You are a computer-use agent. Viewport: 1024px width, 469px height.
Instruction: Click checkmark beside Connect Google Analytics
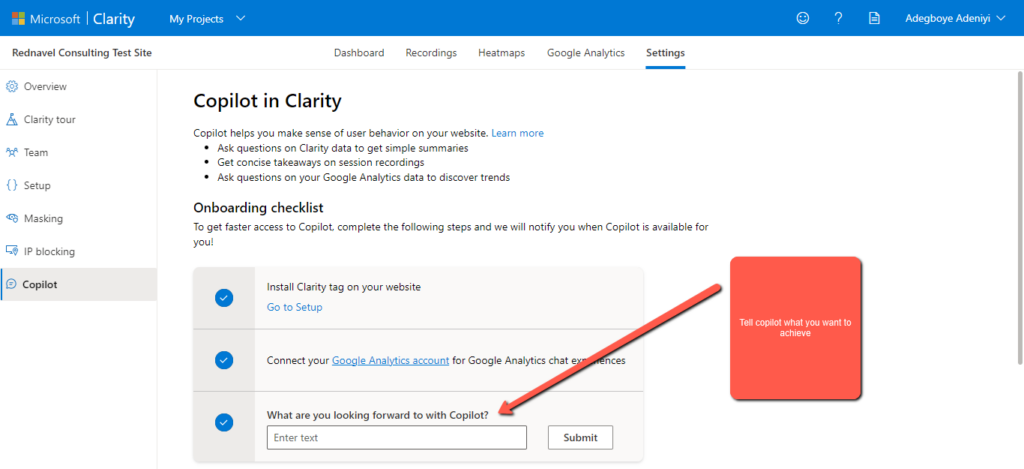[224, 360]
